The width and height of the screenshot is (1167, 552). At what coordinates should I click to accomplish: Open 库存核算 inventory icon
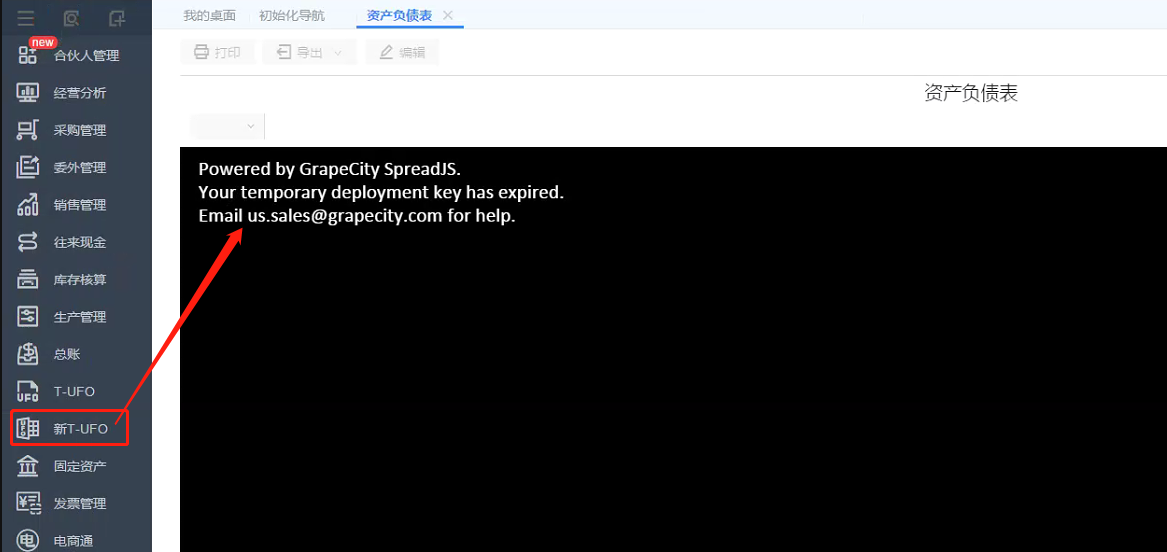pos(28,280)
